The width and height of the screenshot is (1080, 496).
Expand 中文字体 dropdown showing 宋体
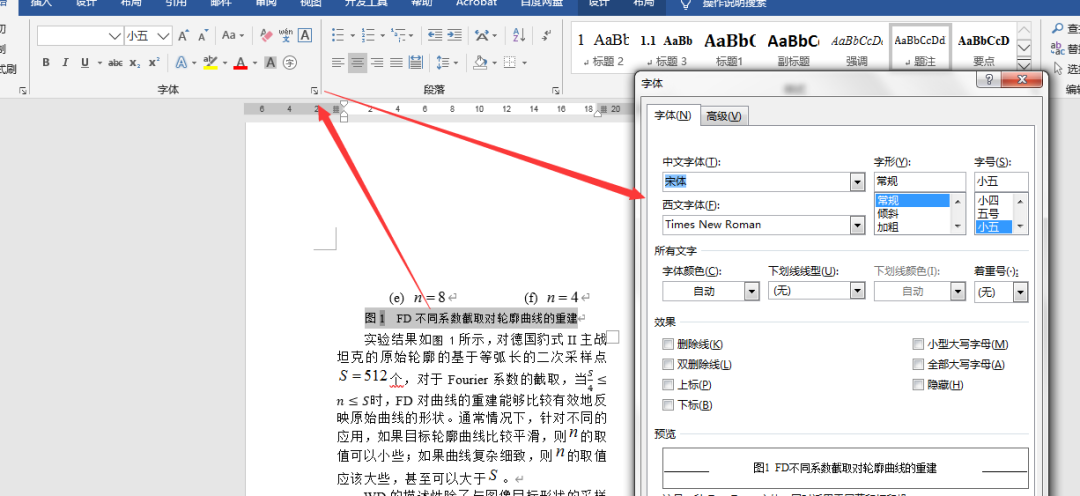coord(858,182)
